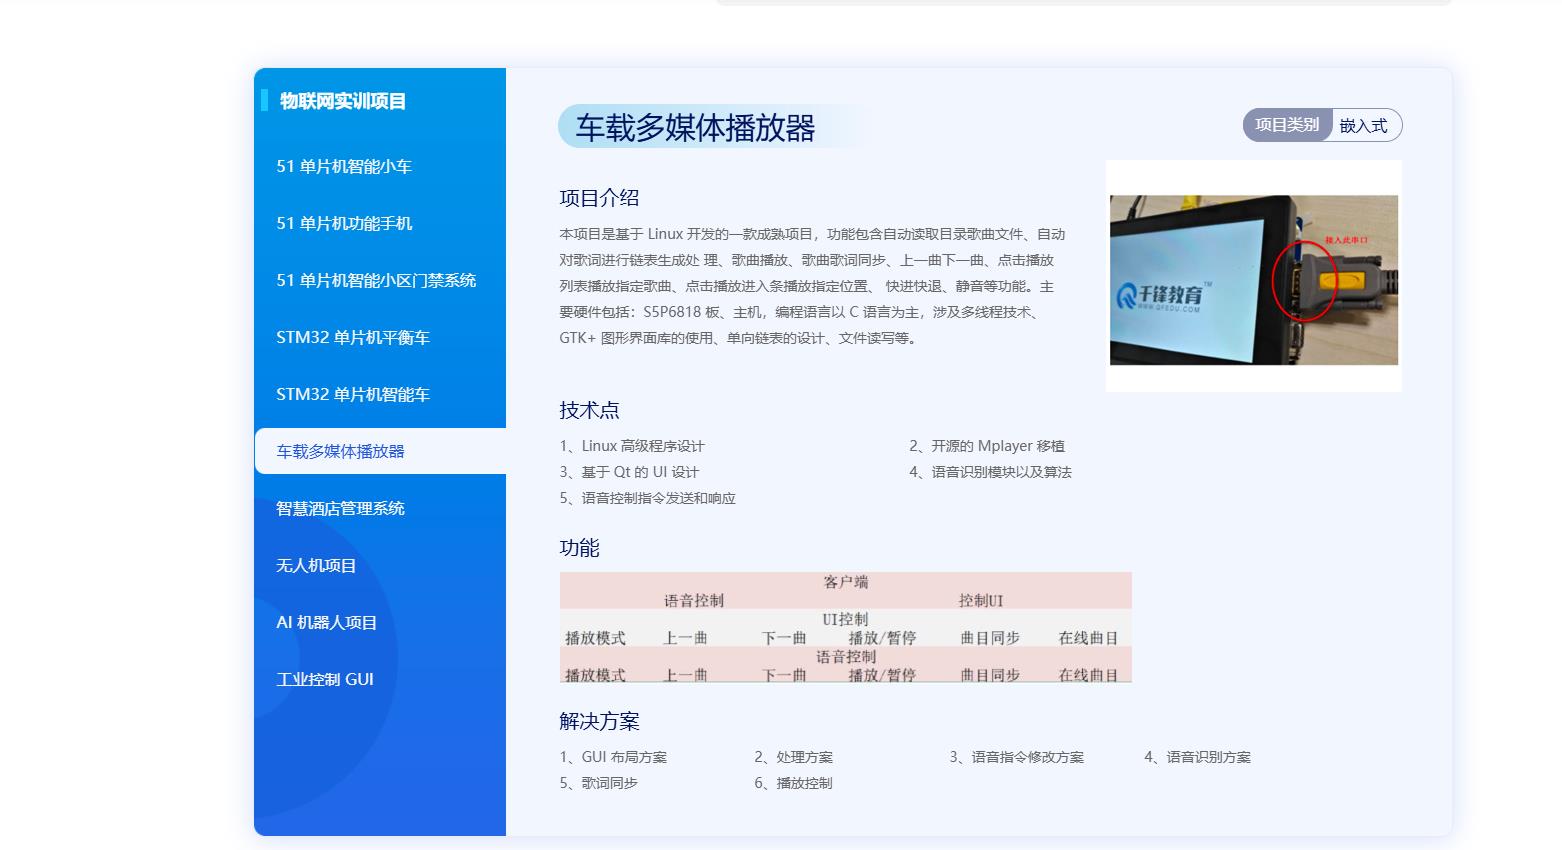Open the 51 单片机智能小车 project
The width and height of the screenshot is (1562, 850).
tap(344, 167)
